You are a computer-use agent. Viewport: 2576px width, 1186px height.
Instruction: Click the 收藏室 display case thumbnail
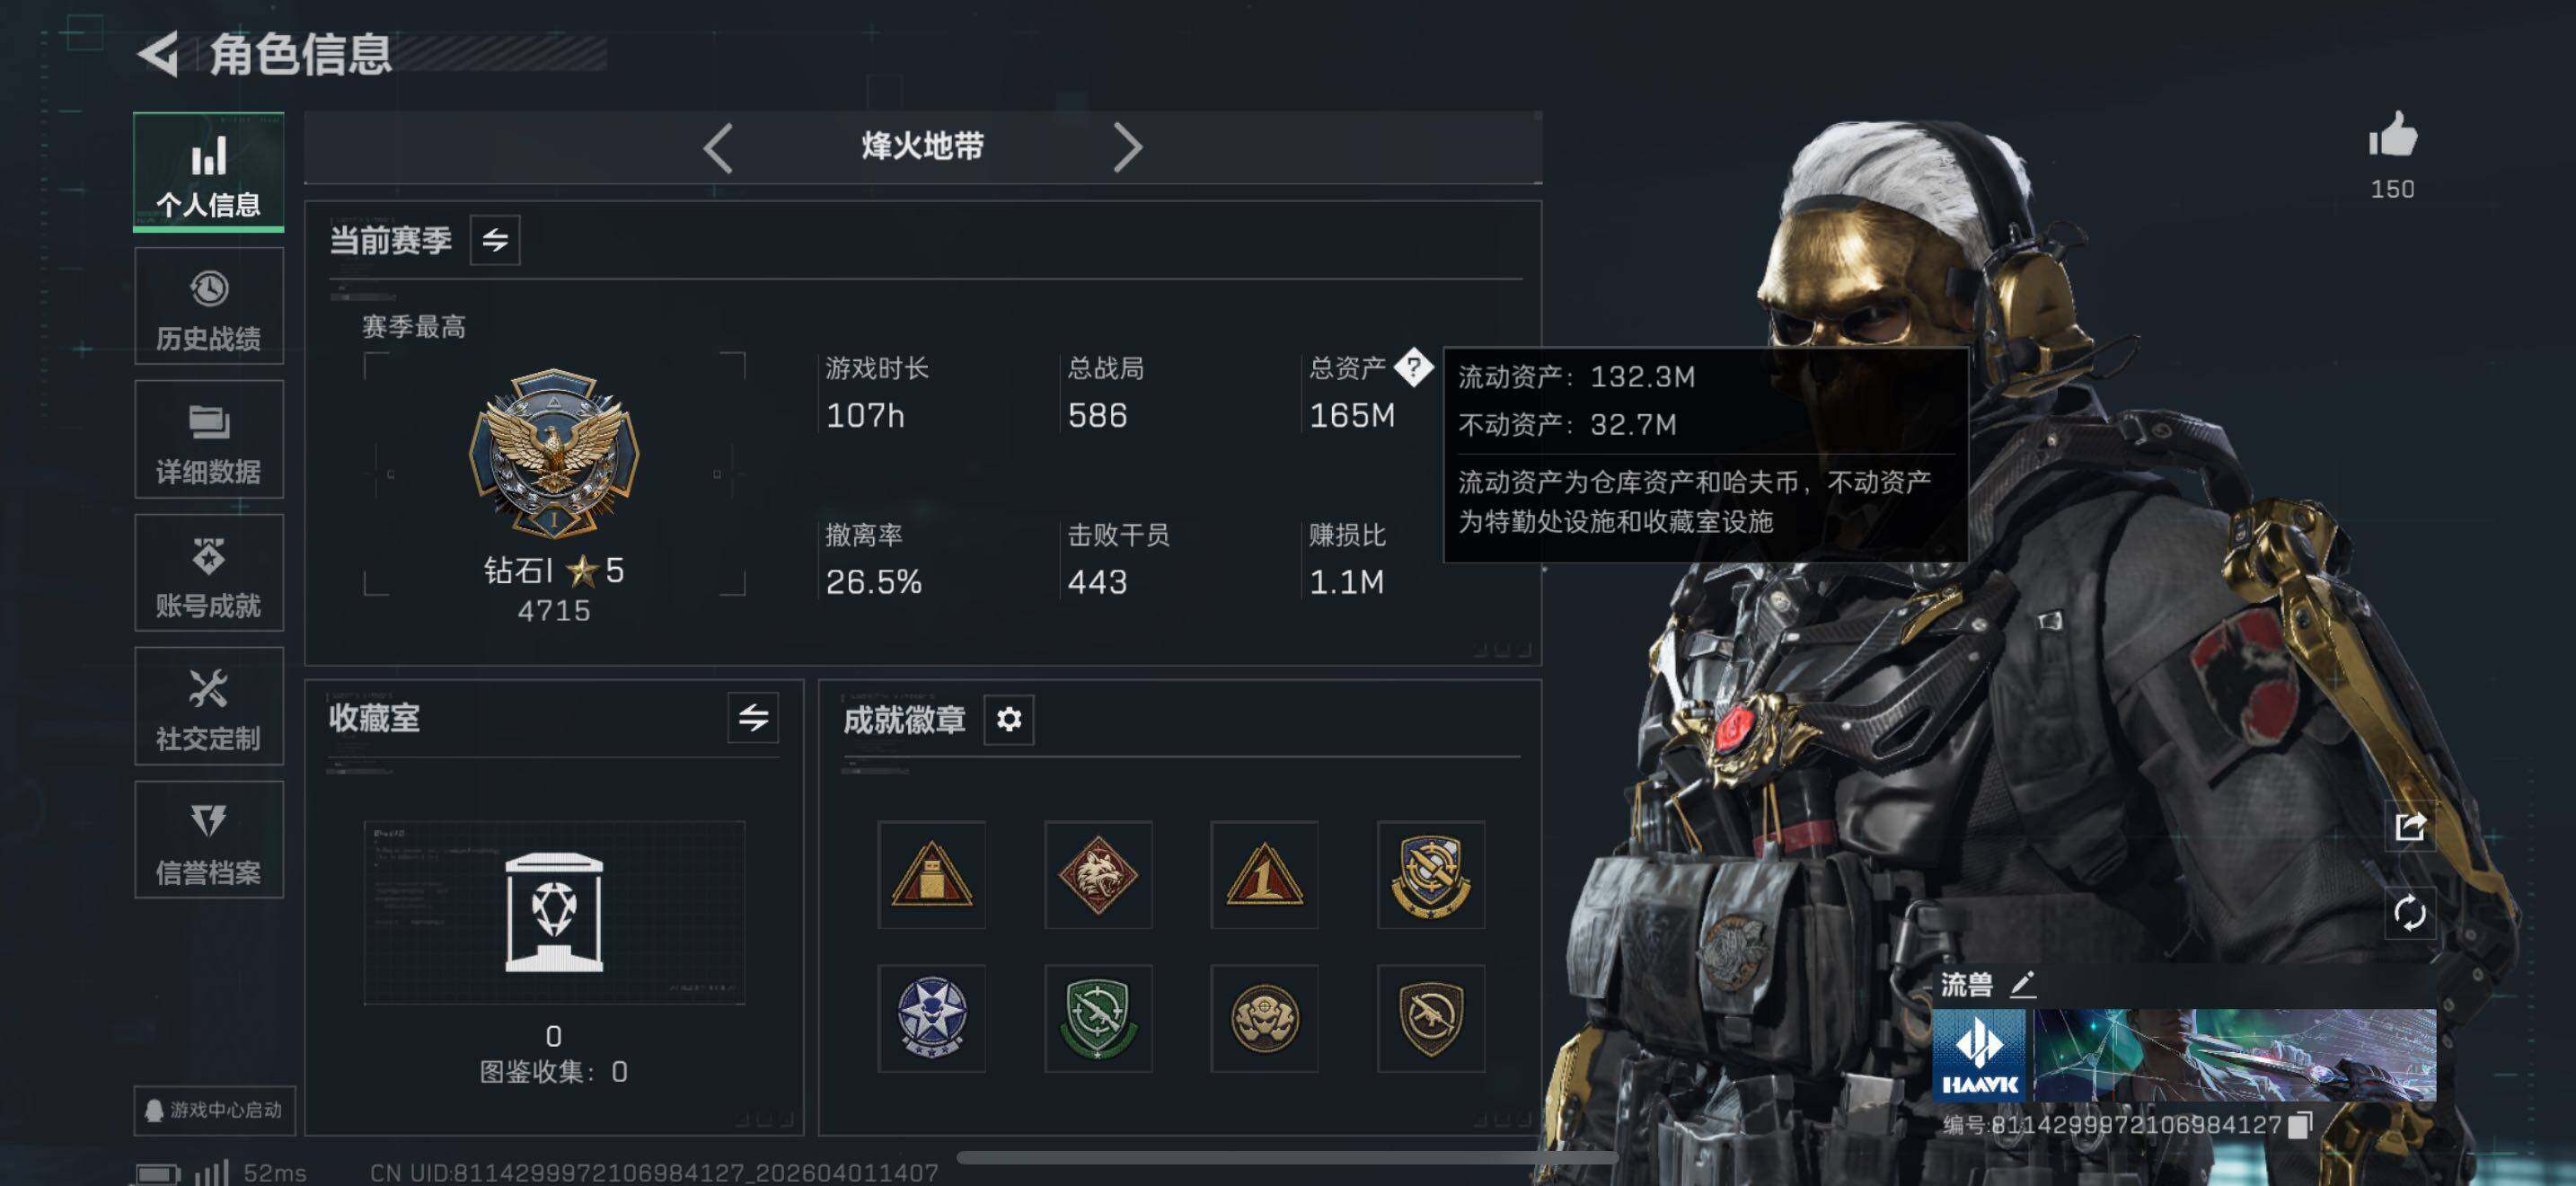point(554,912)
